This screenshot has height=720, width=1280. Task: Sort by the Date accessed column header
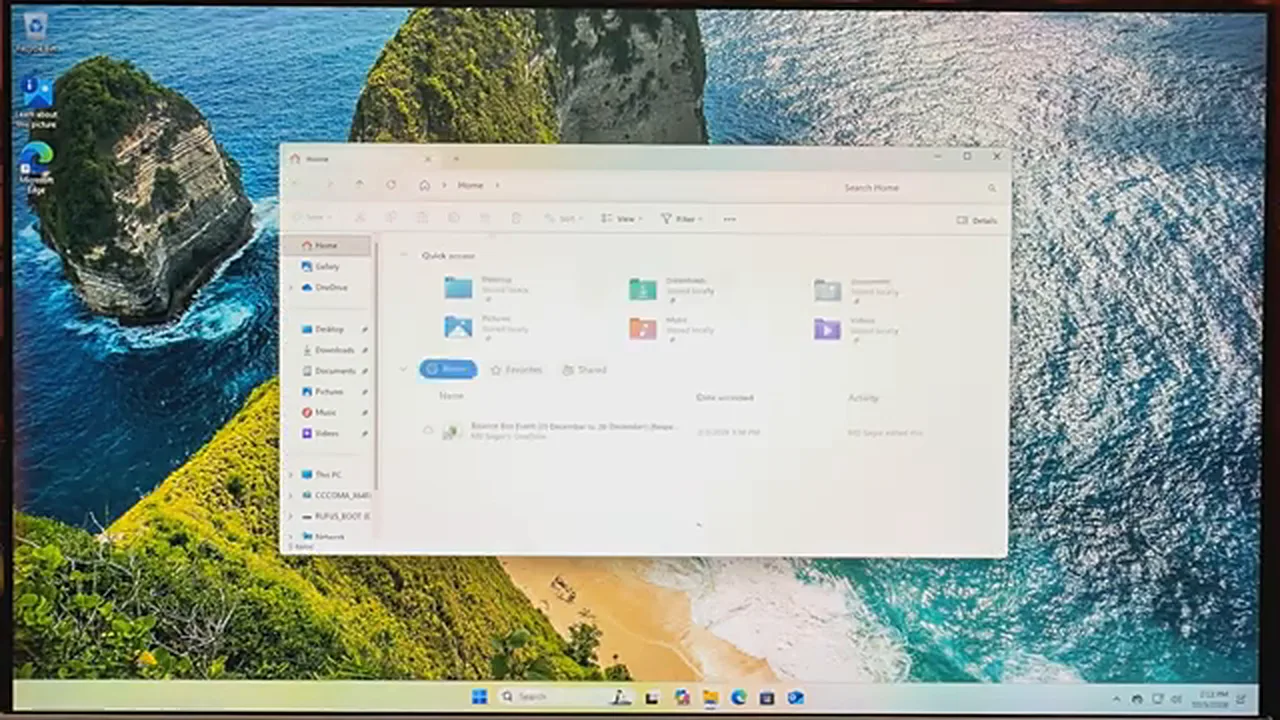(724, 398)
